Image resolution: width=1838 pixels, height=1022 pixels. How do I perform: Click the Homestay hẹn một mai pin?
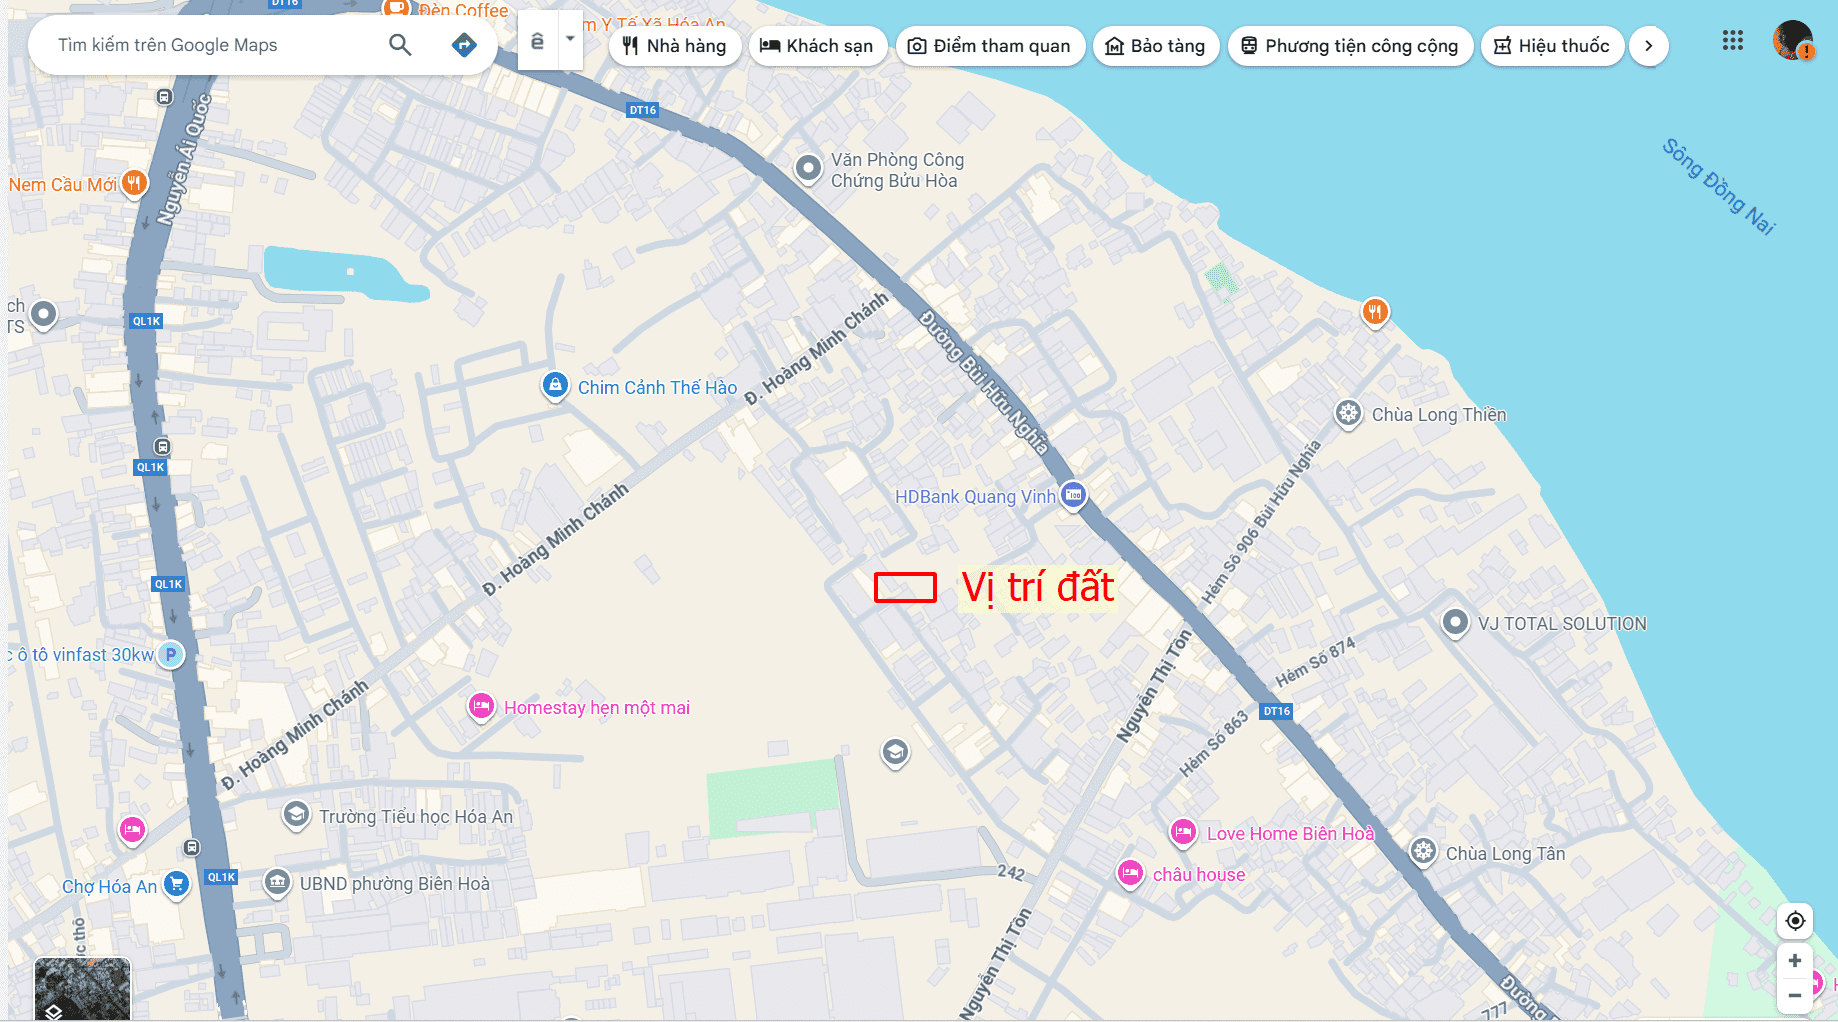(x=481, y=707)
